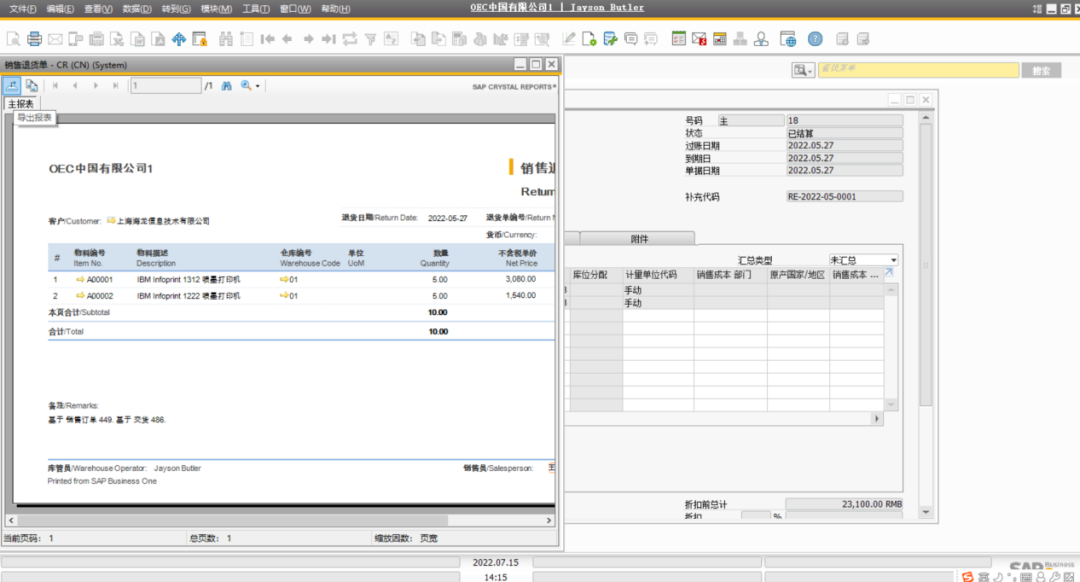This screenshot has width=1080, height=582.
Task: Click the Crystal viewer find text binoculars
Action: 227,85
